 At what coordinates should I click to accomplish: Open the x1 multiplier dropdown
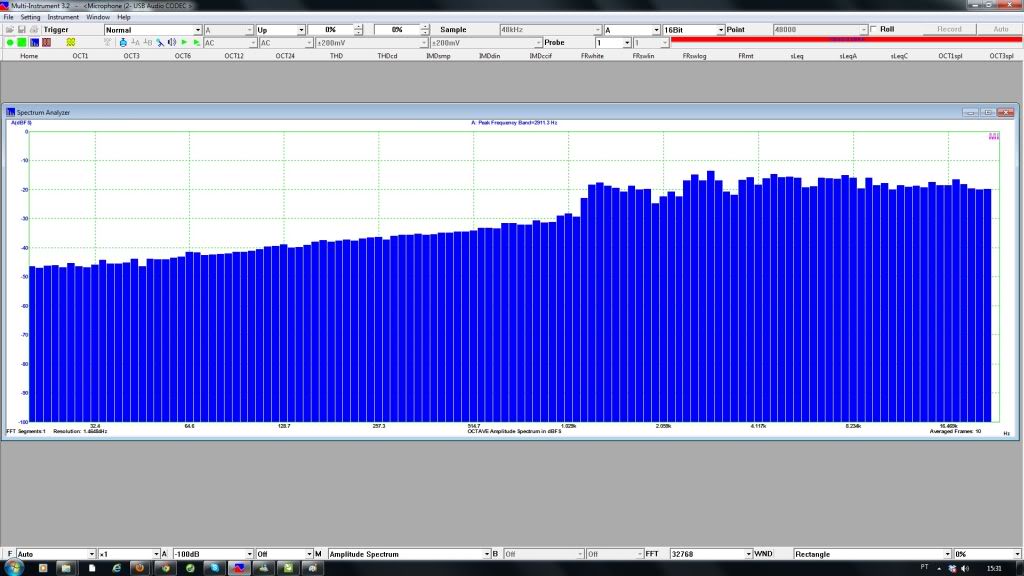pos(129,554)
